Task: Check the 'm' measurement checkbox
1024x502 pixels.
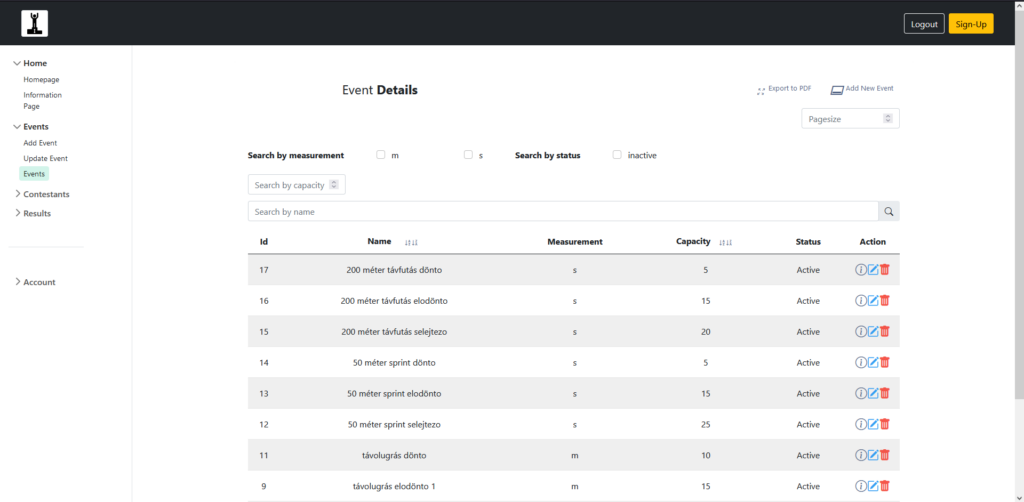Action: 381,155
